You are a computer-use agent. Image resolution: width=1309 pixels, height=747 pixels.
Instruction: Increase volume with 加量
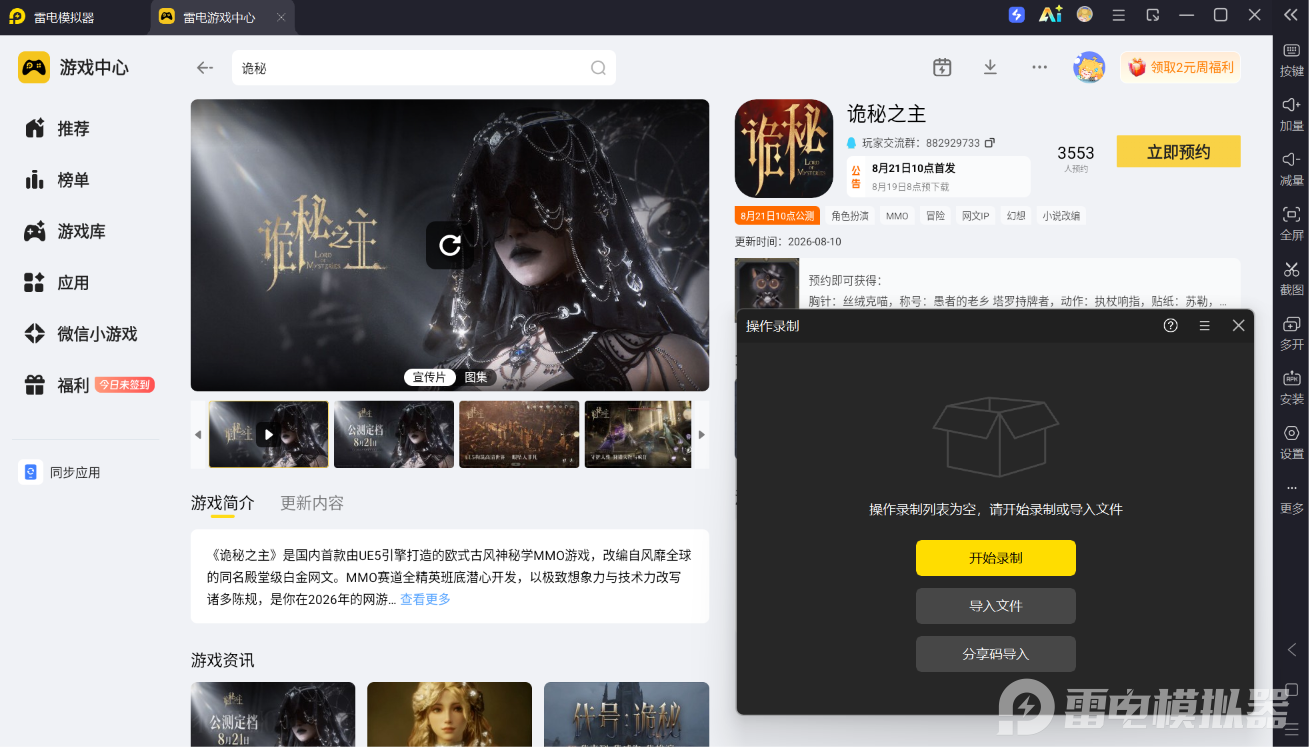(x=1292, y=114)
